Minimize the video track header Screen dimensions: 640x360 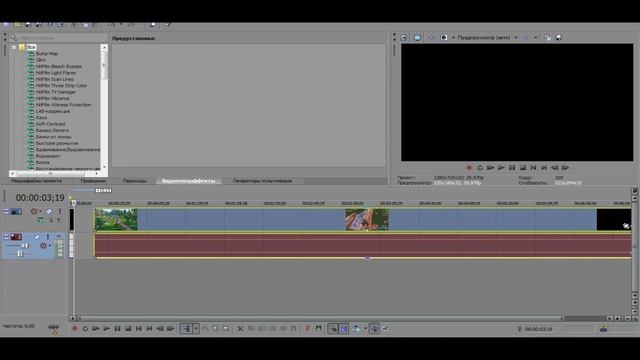point(6,211)
